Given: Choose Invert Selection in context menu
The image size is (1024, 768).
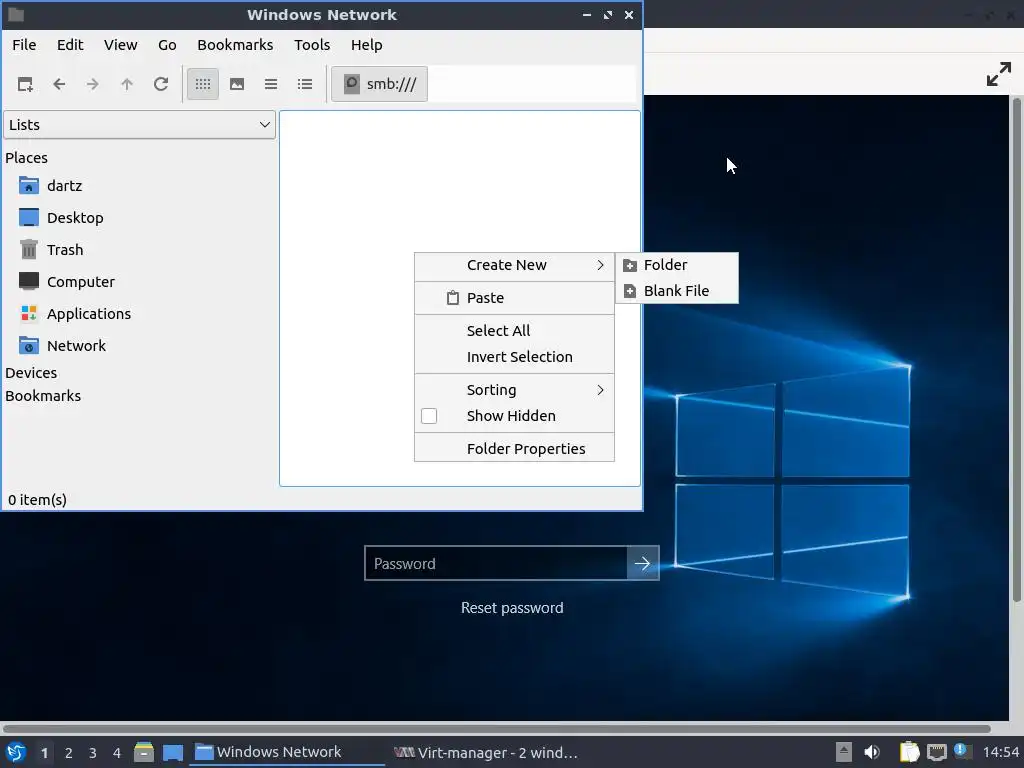Looking at the screenshot, I should coord(515,357).
